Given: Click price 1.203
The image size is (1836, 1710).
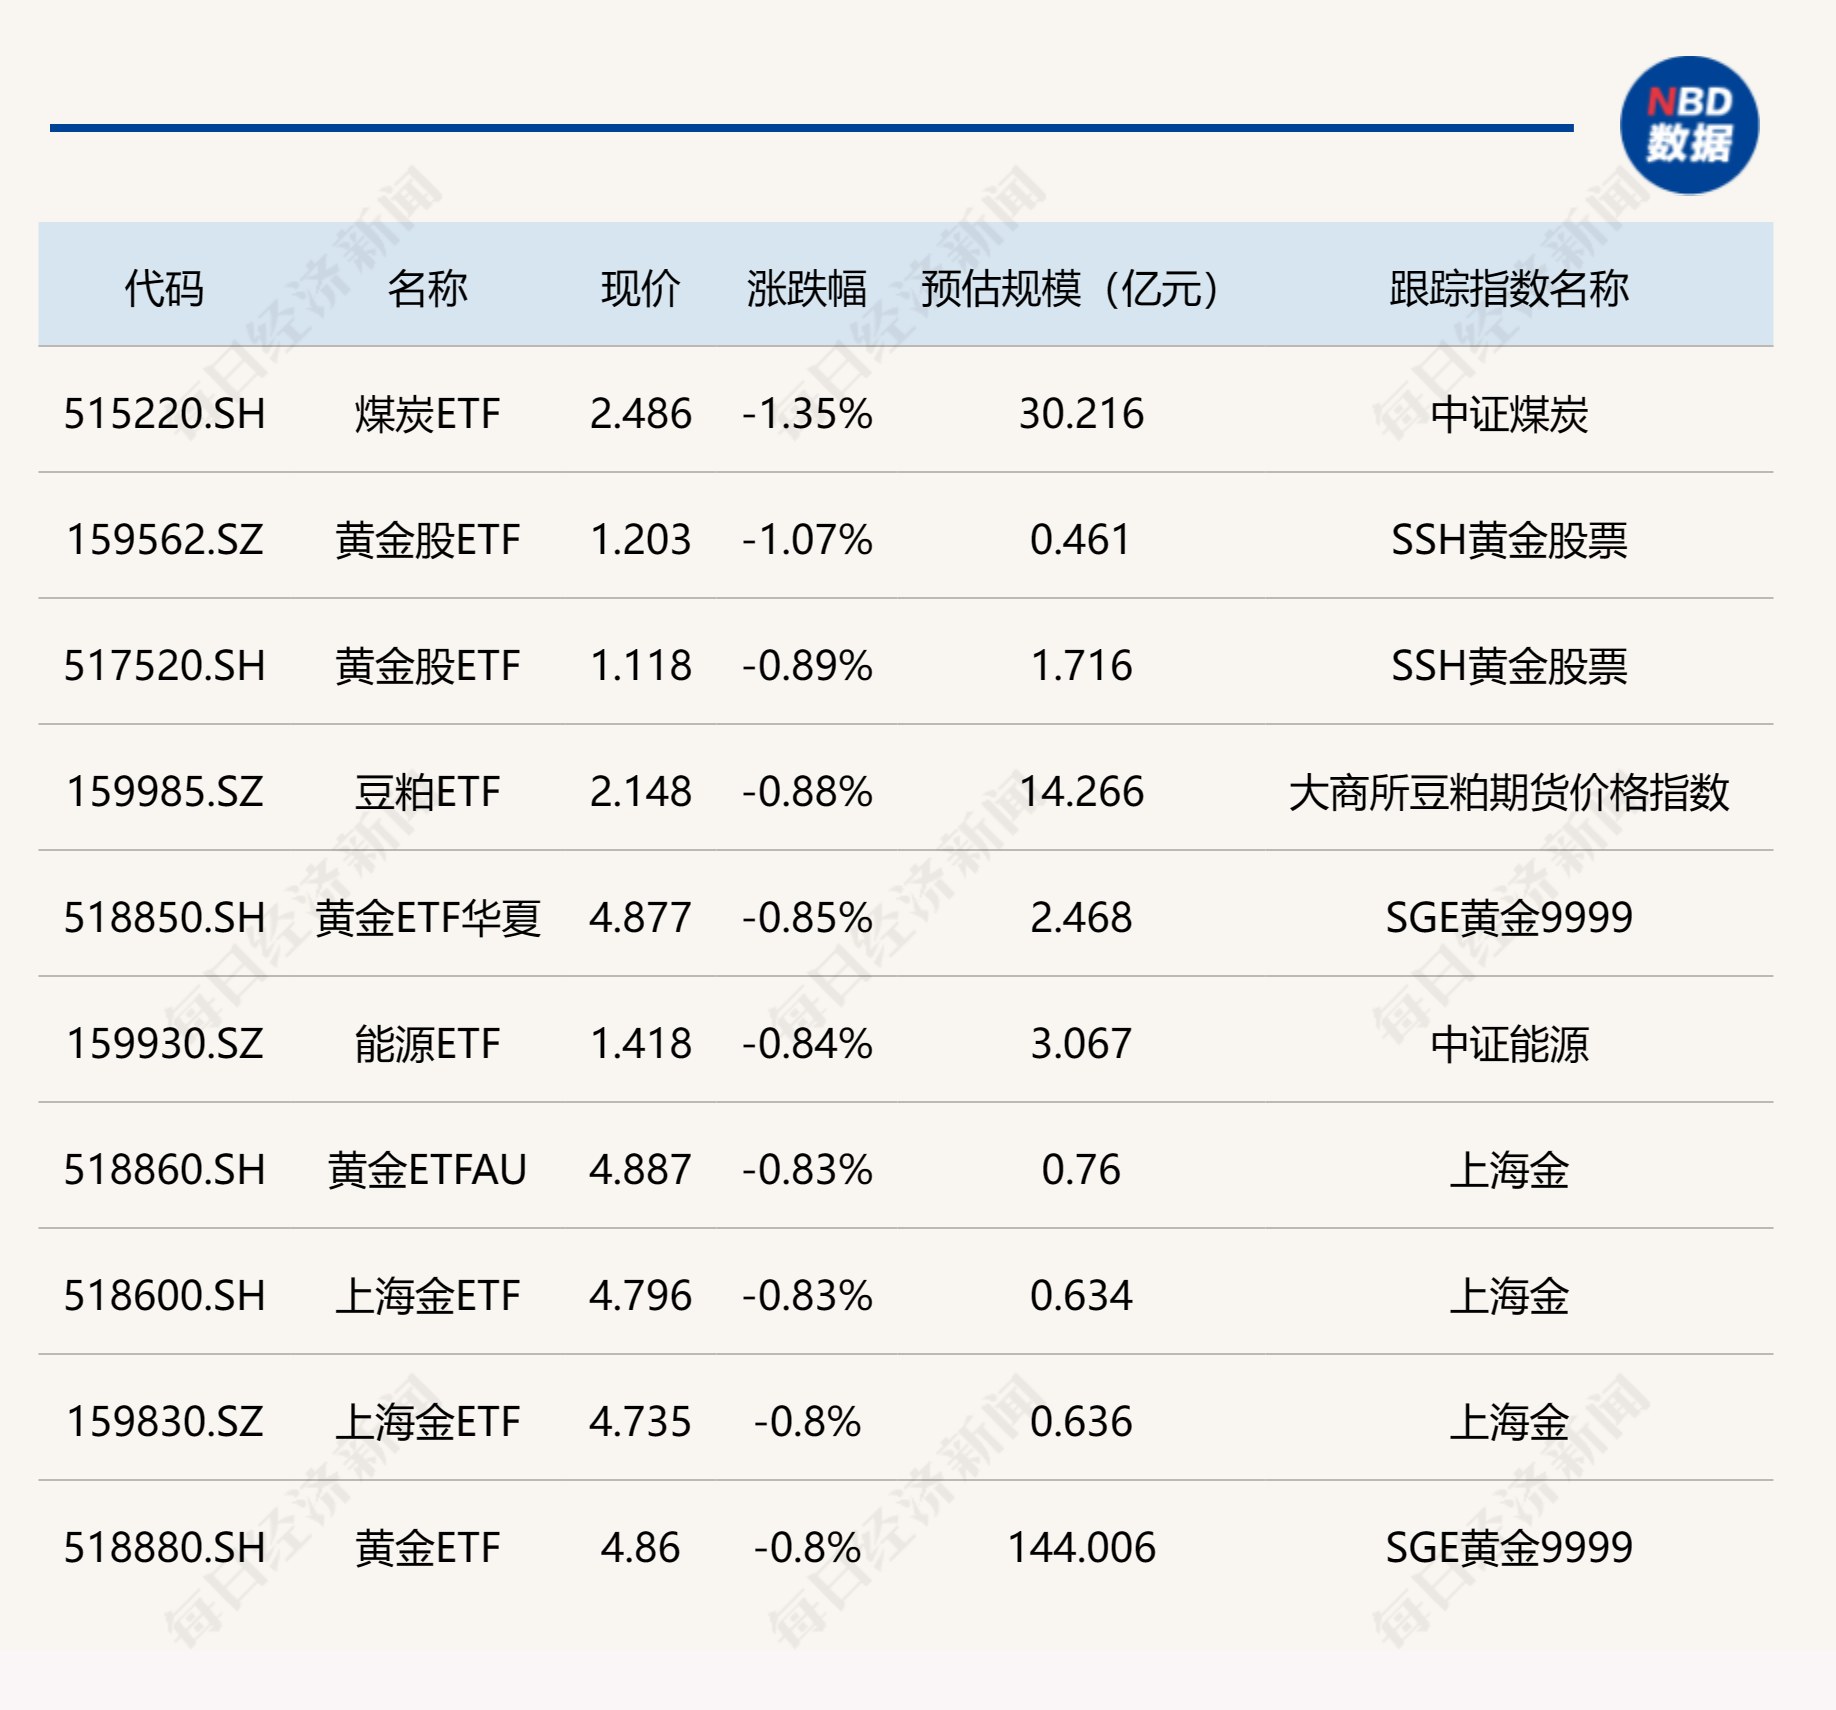Looking at the screenshot, I should point(640,540).
